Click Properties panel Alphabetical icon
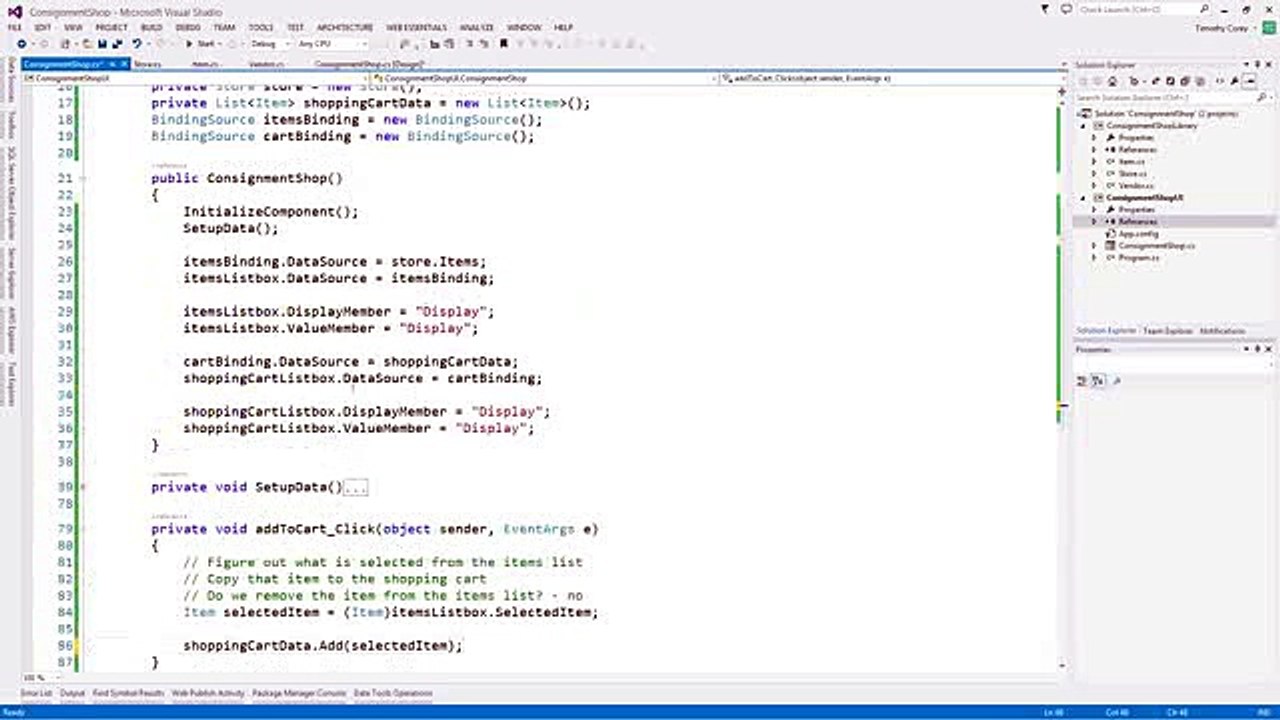 tap(1097, 381)
